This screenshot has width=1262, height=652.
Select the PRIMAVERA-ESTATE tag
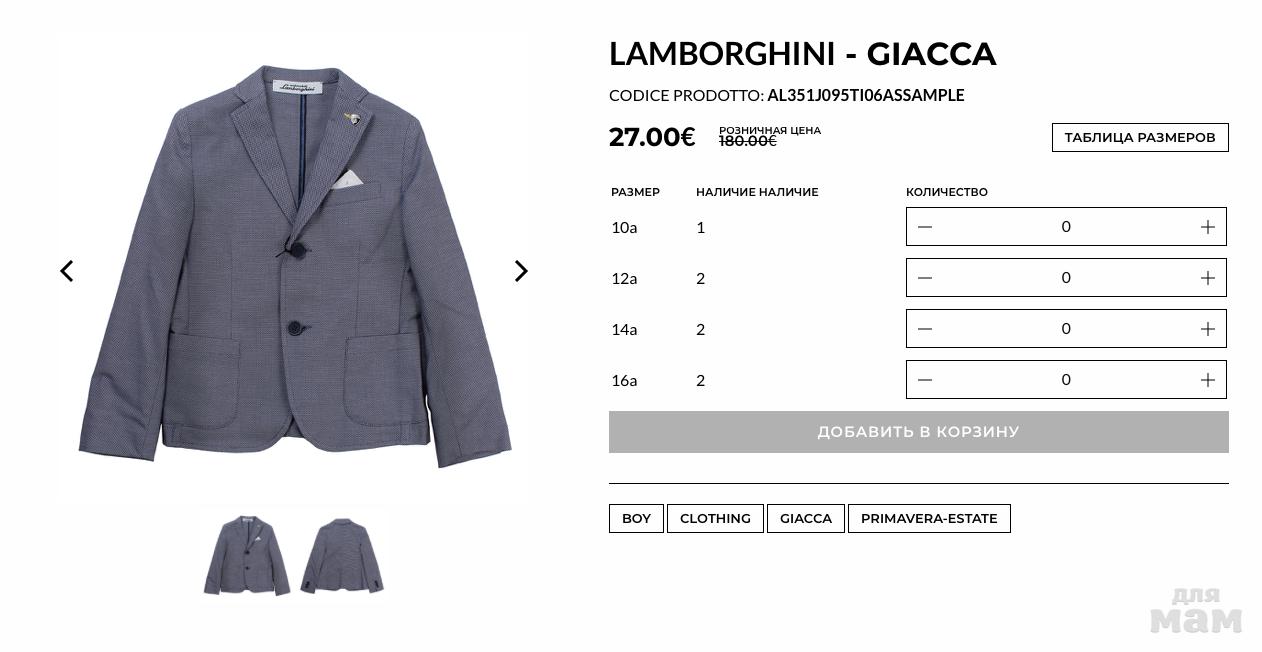point(929,518)
